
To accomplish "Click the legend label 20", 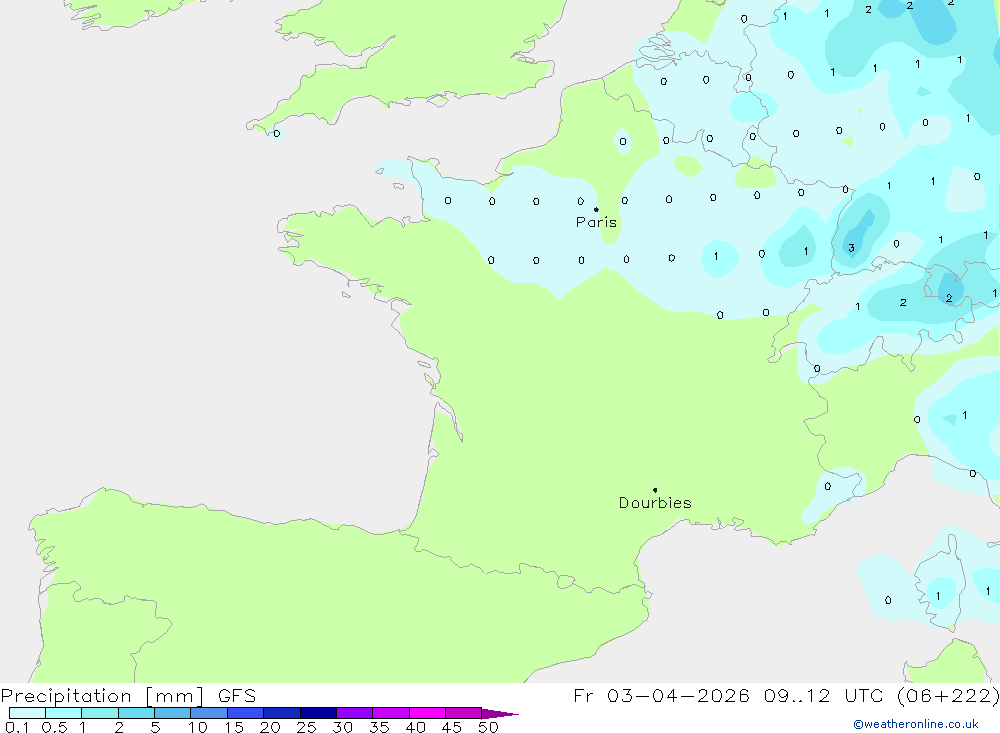I will click(x=270, y=727).
